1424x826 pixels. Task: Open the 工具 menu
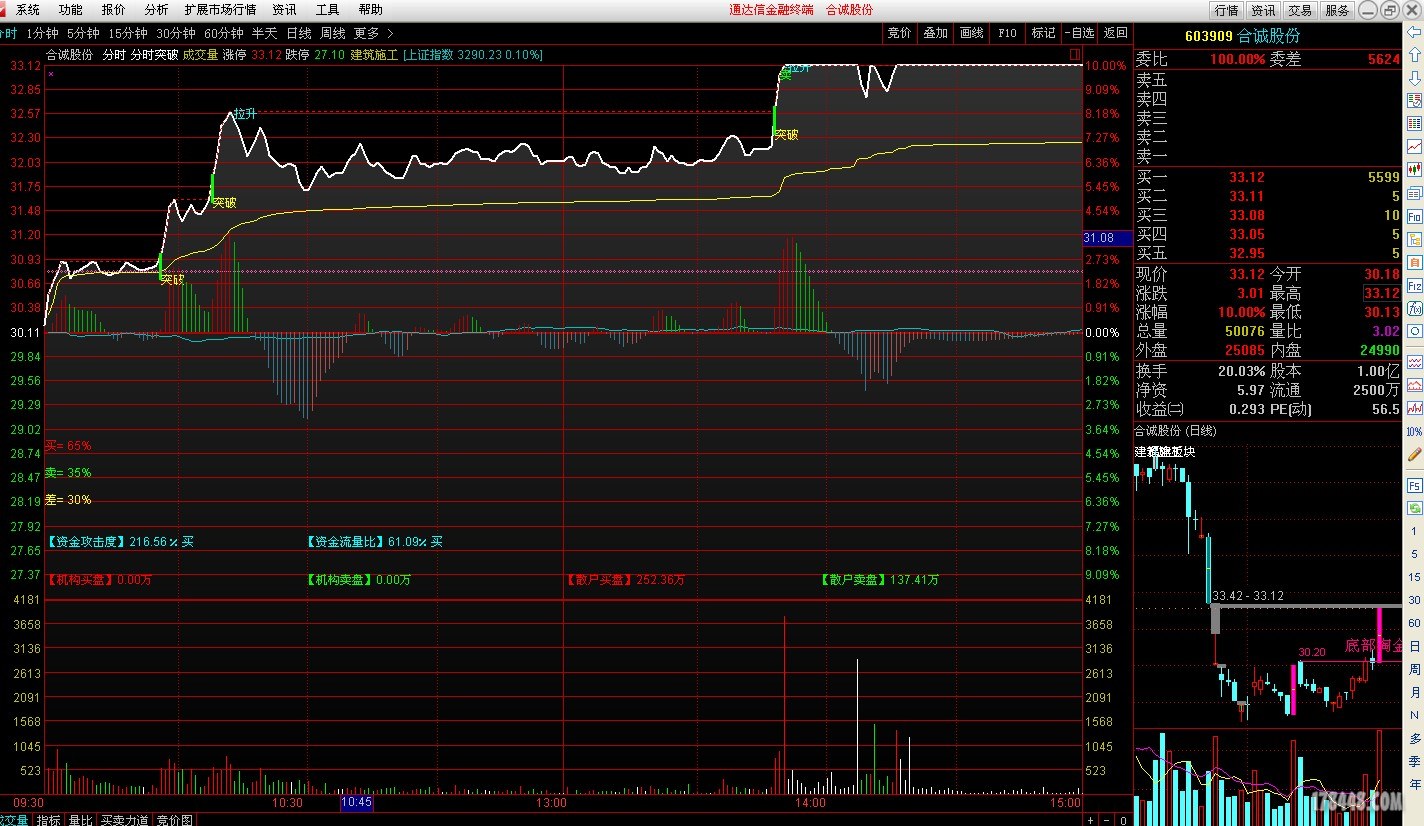[327, 9]
